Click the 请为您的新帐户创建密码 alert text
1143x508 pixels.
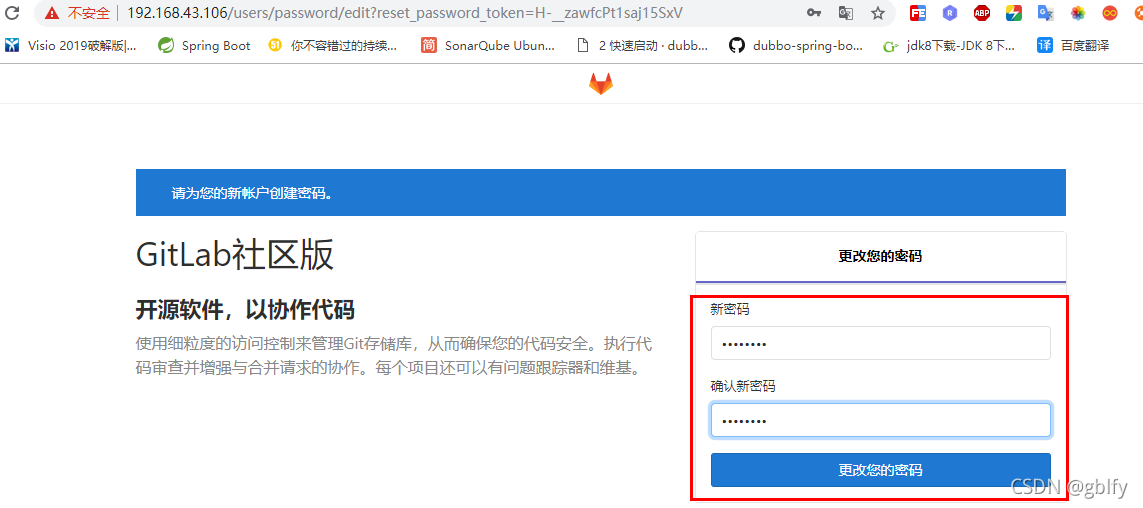click(252, 193)
